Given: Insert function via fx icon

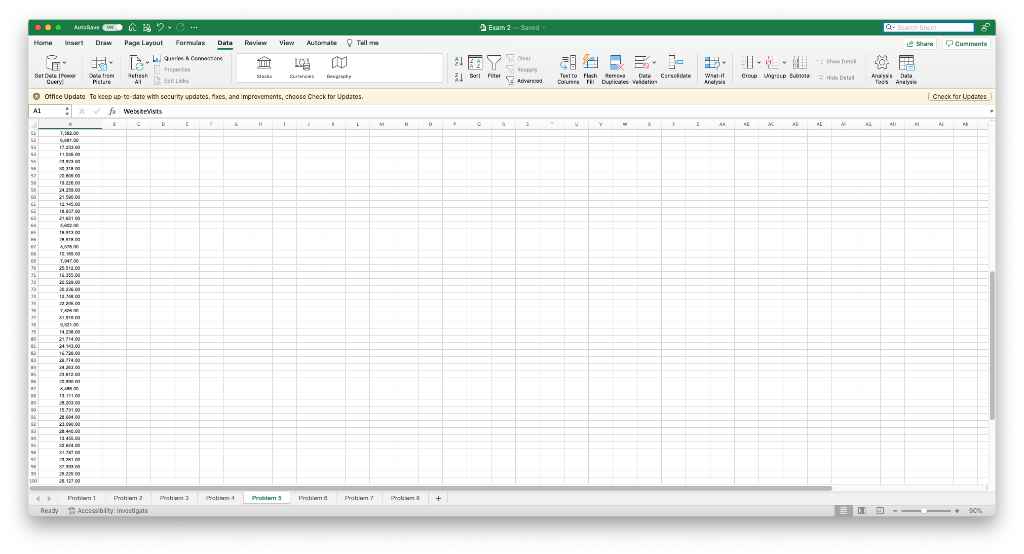Looking at the screenshot, I should [x=112, y=111].
